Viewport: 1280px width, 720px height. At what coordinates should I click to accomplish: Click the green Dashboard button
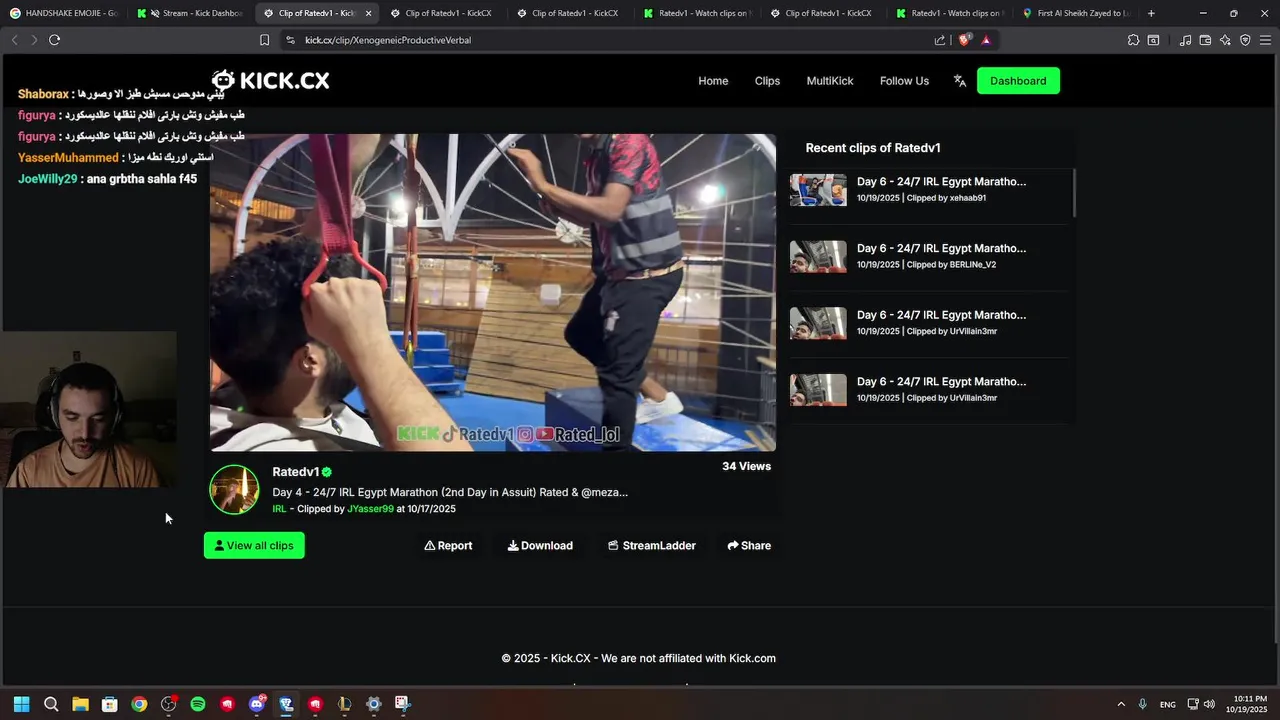pos(1018,81)
